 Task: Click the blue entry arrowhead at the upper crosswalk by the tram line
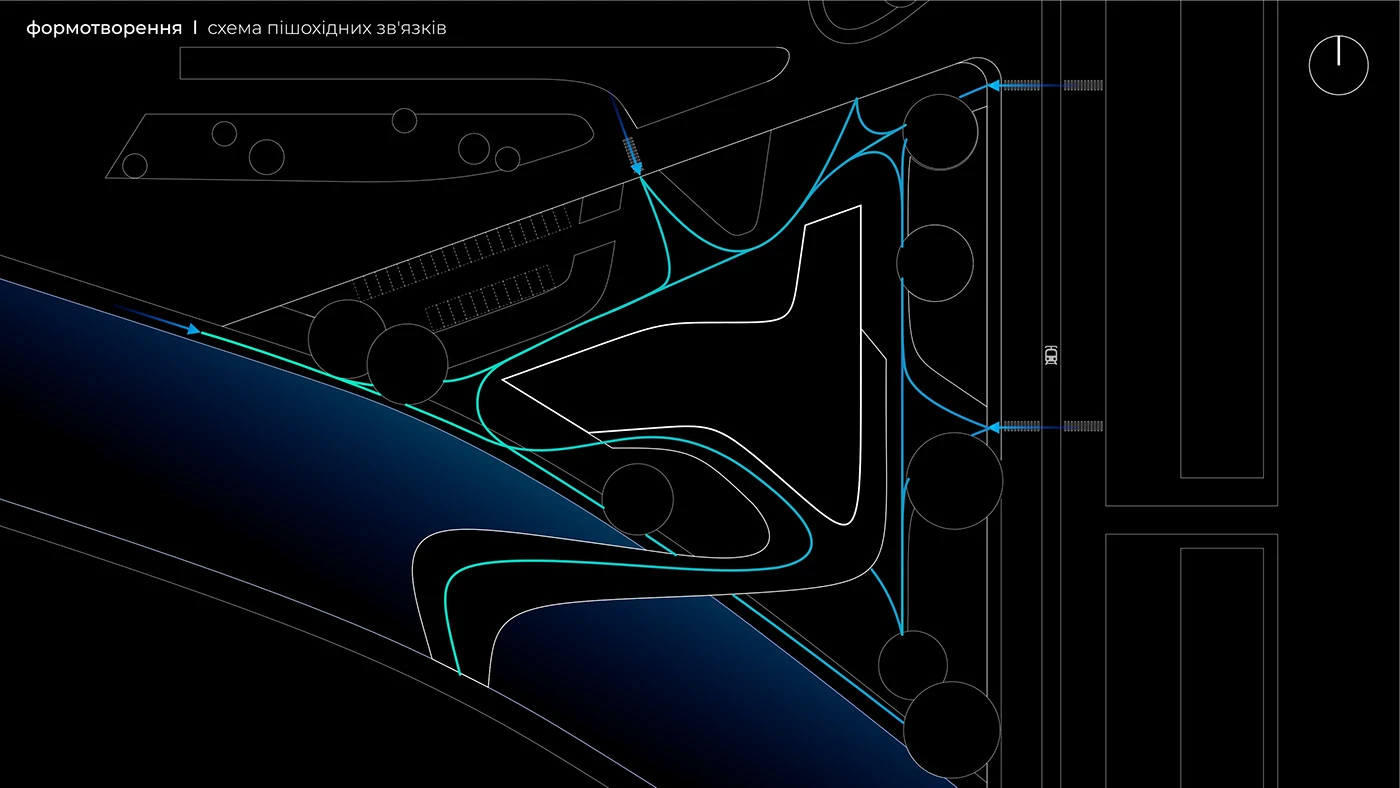click(994, 86)
